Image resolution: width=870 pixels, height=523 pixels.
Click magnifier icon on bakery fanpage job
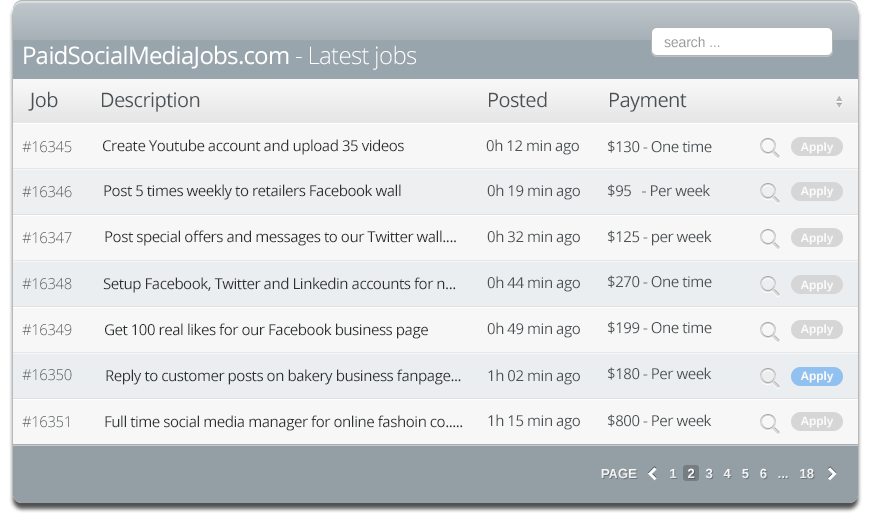pos(770,377)
